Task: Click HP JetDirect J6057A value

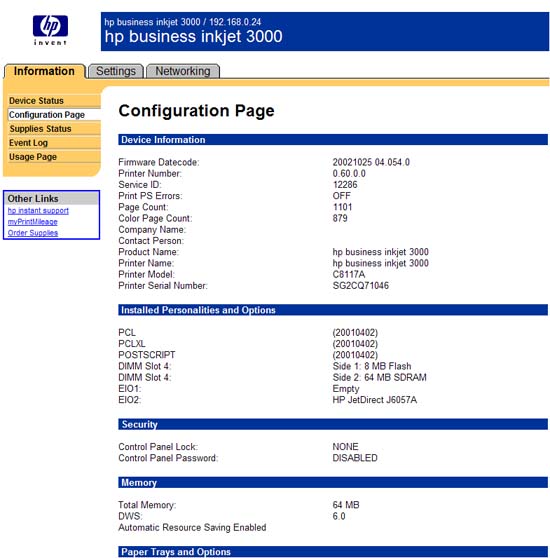Action: click(x=374, y=400)
